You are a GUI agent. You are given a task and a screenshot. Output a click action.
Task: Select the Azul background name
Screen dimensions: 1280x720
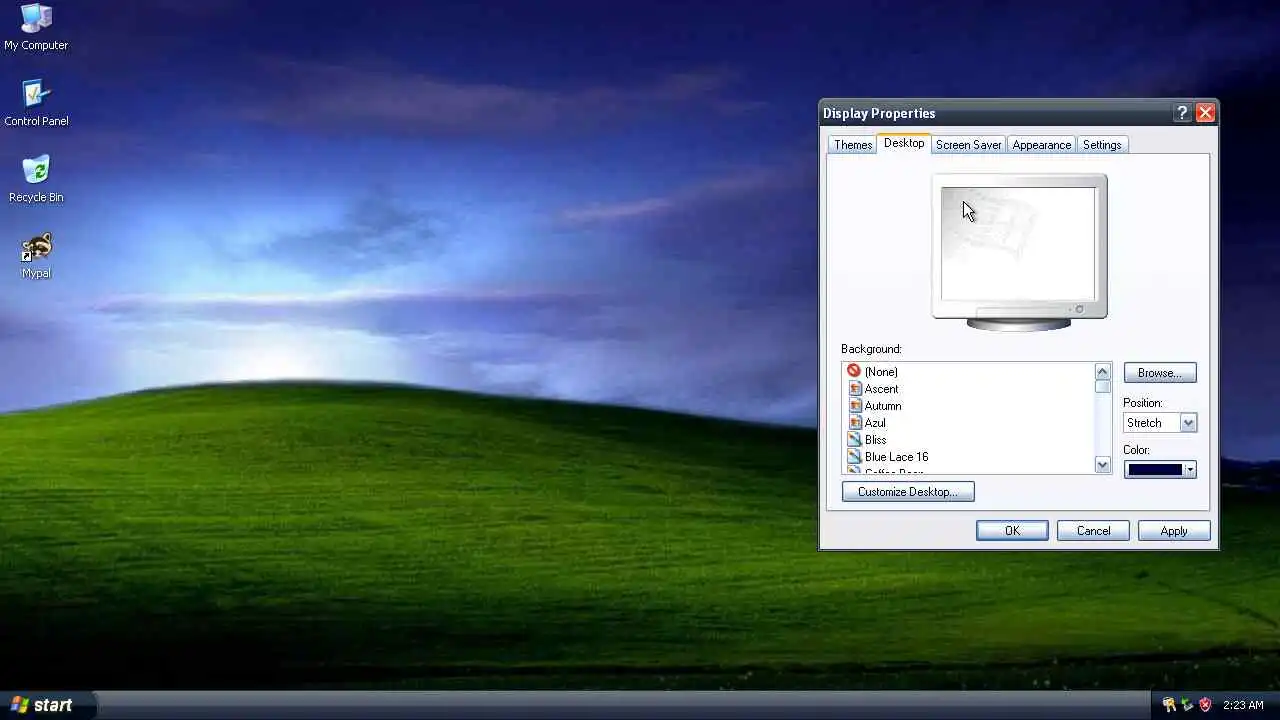tap(875, 423)
